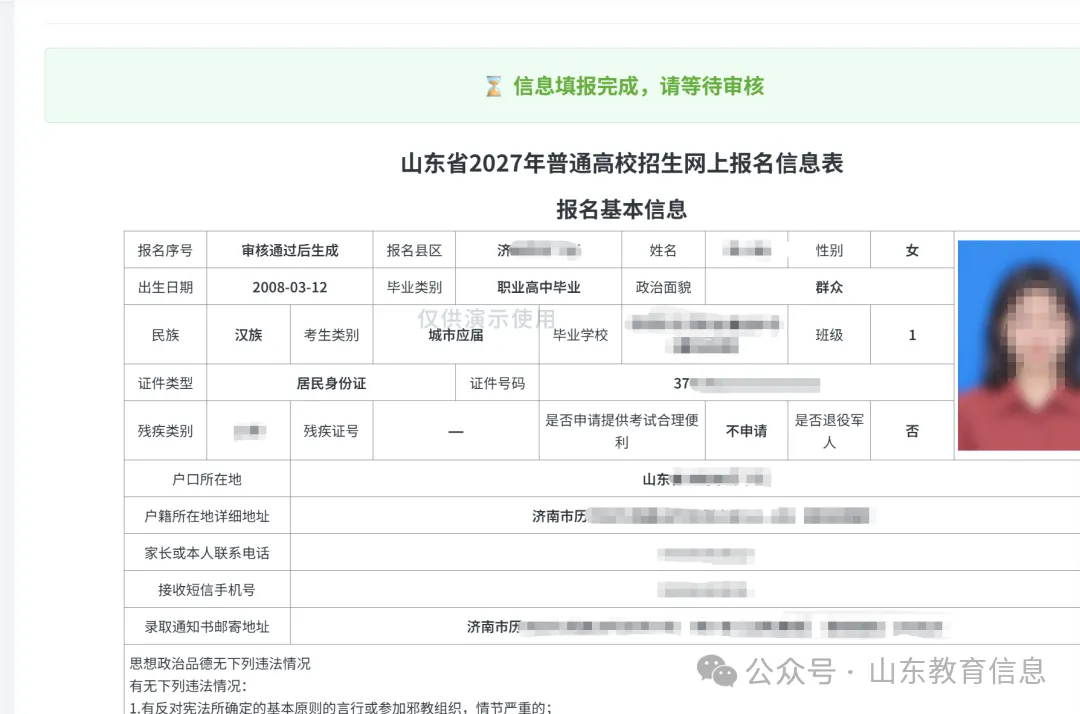Select banner text '信息填报完成，请等待审核'
This screenshot has height=714, width=1080.
click(x=638, y=86)
